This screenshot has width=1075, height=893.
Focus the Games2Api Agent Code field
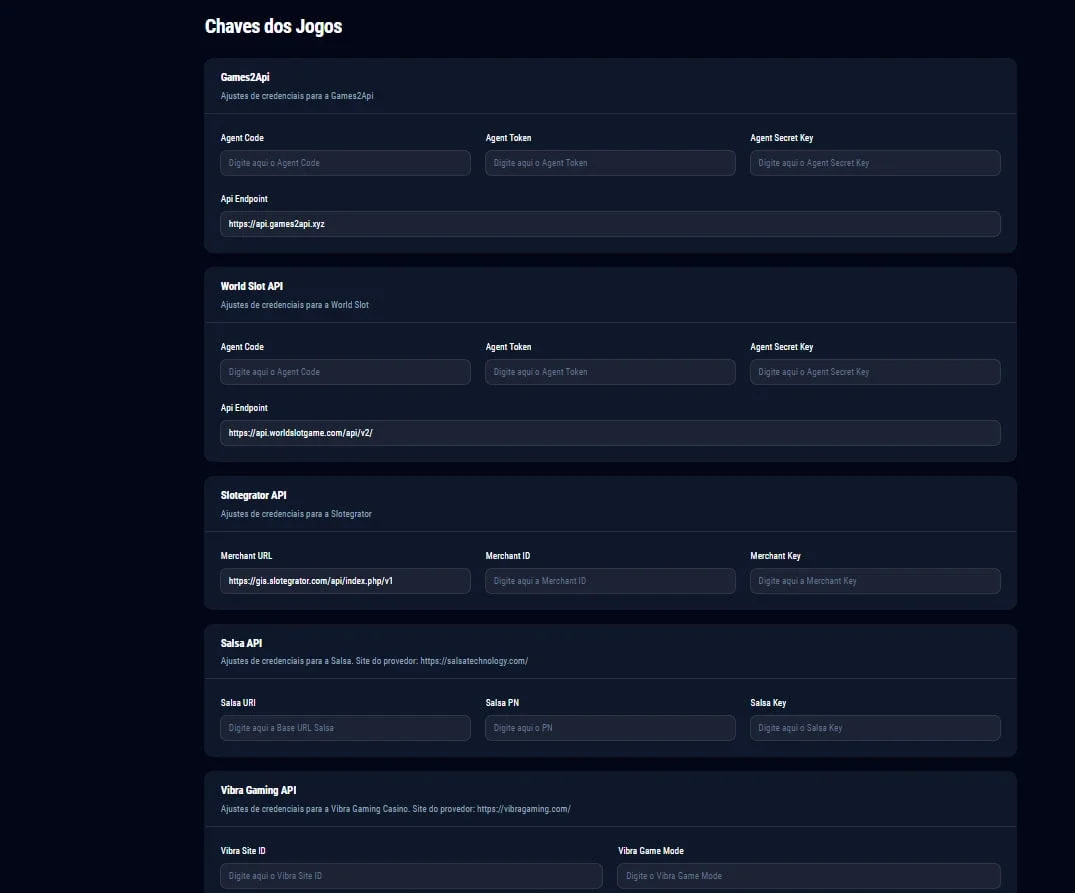pos(345,163)
